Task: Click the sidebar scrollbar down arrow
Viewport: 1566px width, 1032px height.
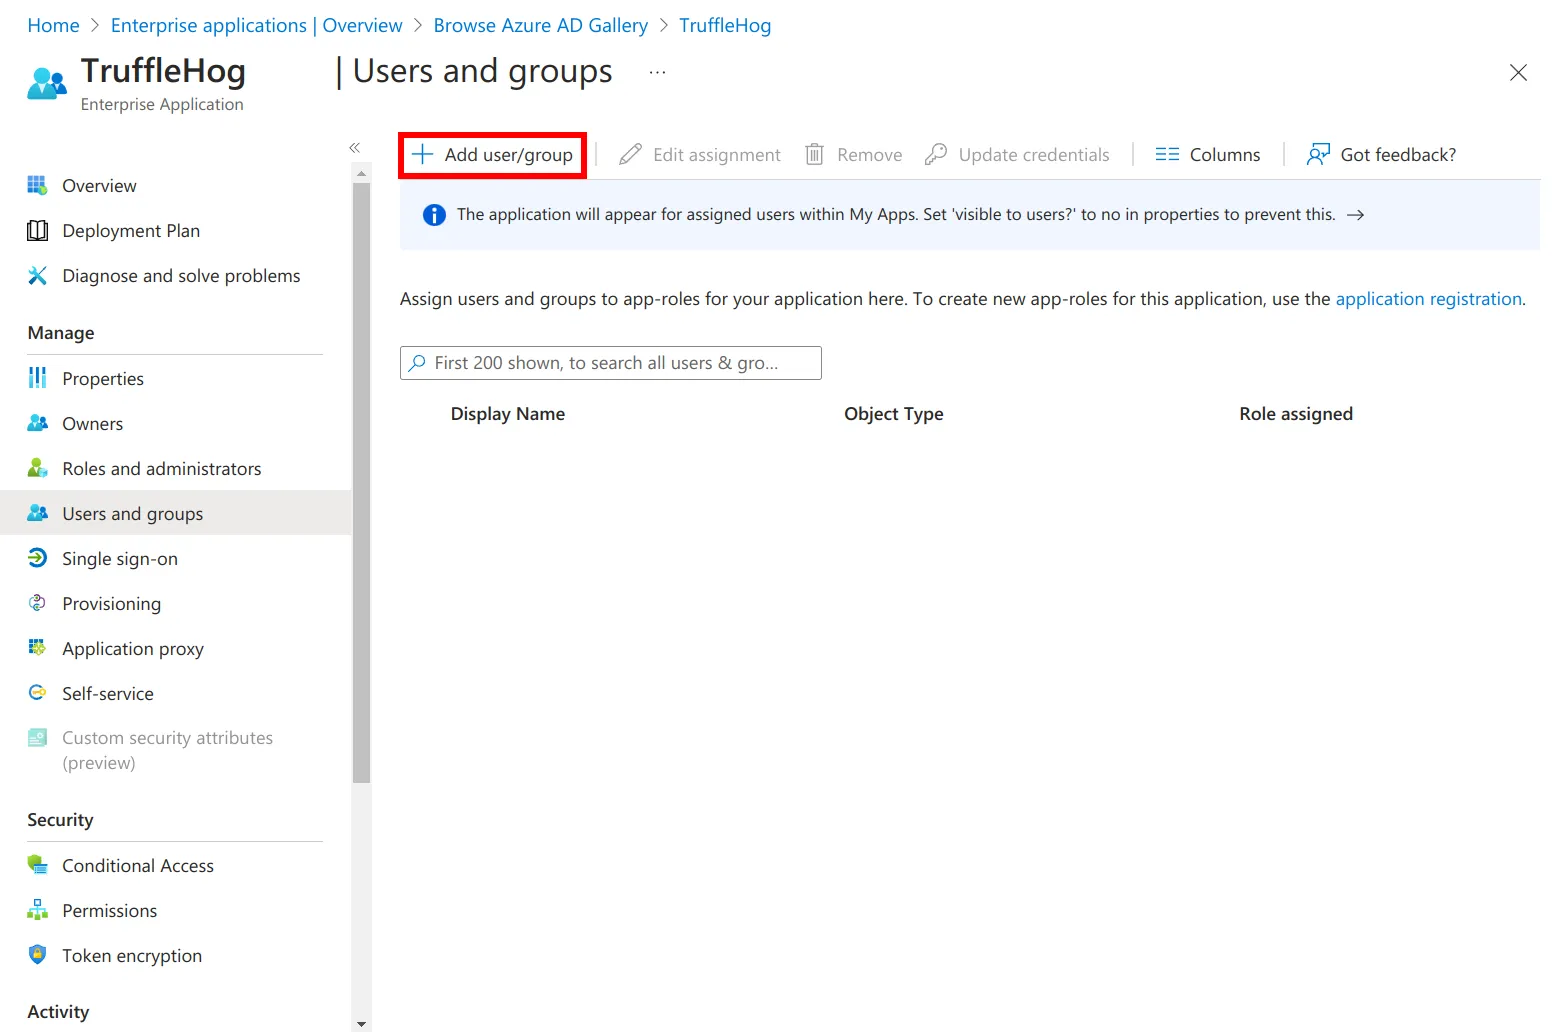Action: (x=362, y=1024)
